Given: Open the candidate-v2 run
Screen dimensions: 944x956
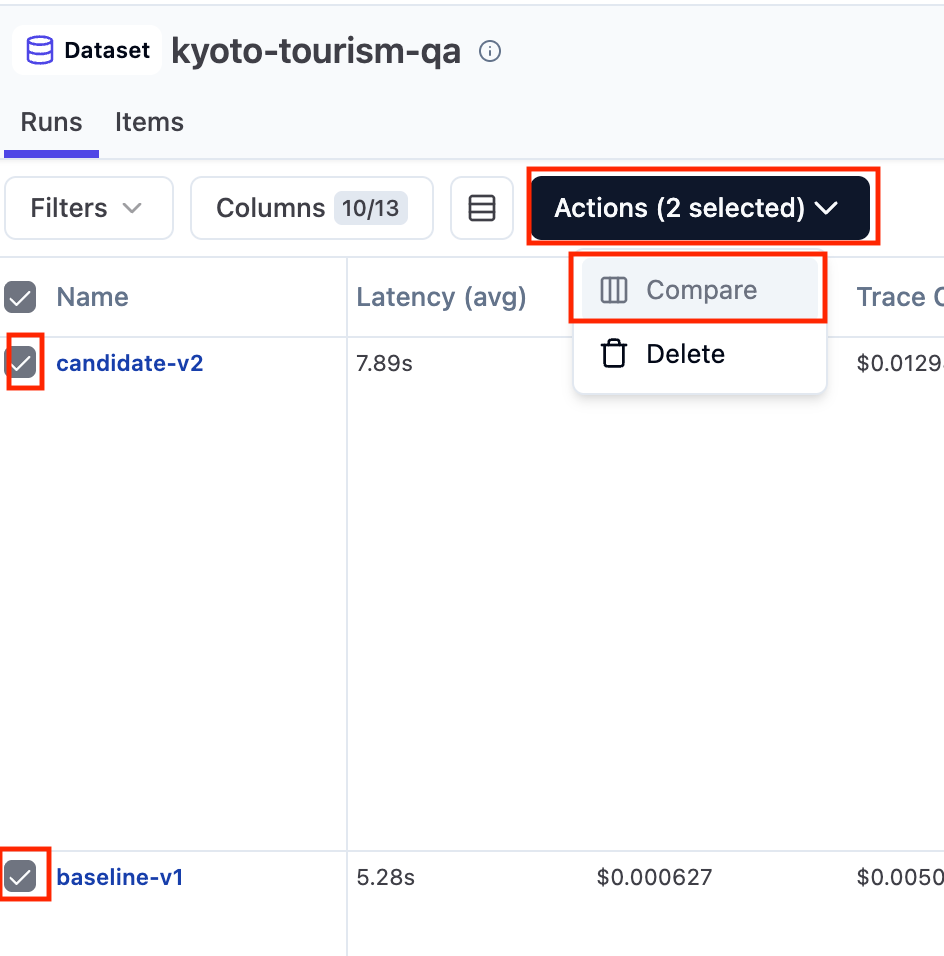Looking at the screenshot, I should tap(130, 363).
